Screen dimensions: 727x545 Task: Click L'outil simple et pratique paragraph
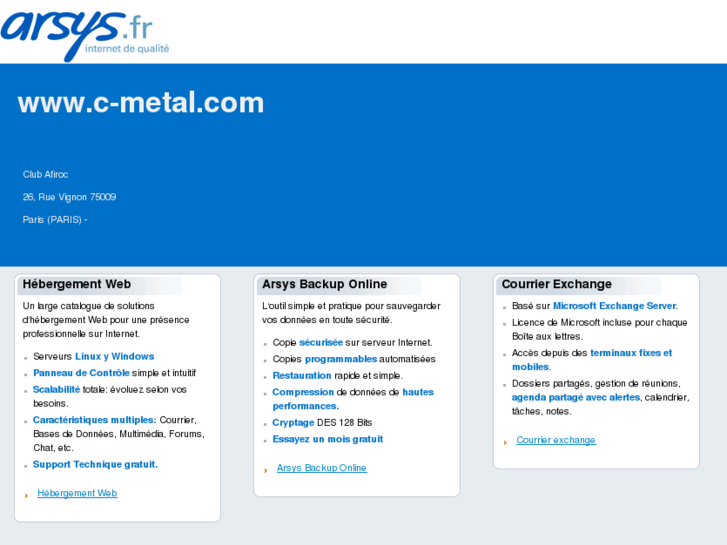pyautogui.click(x=351, y=313)
